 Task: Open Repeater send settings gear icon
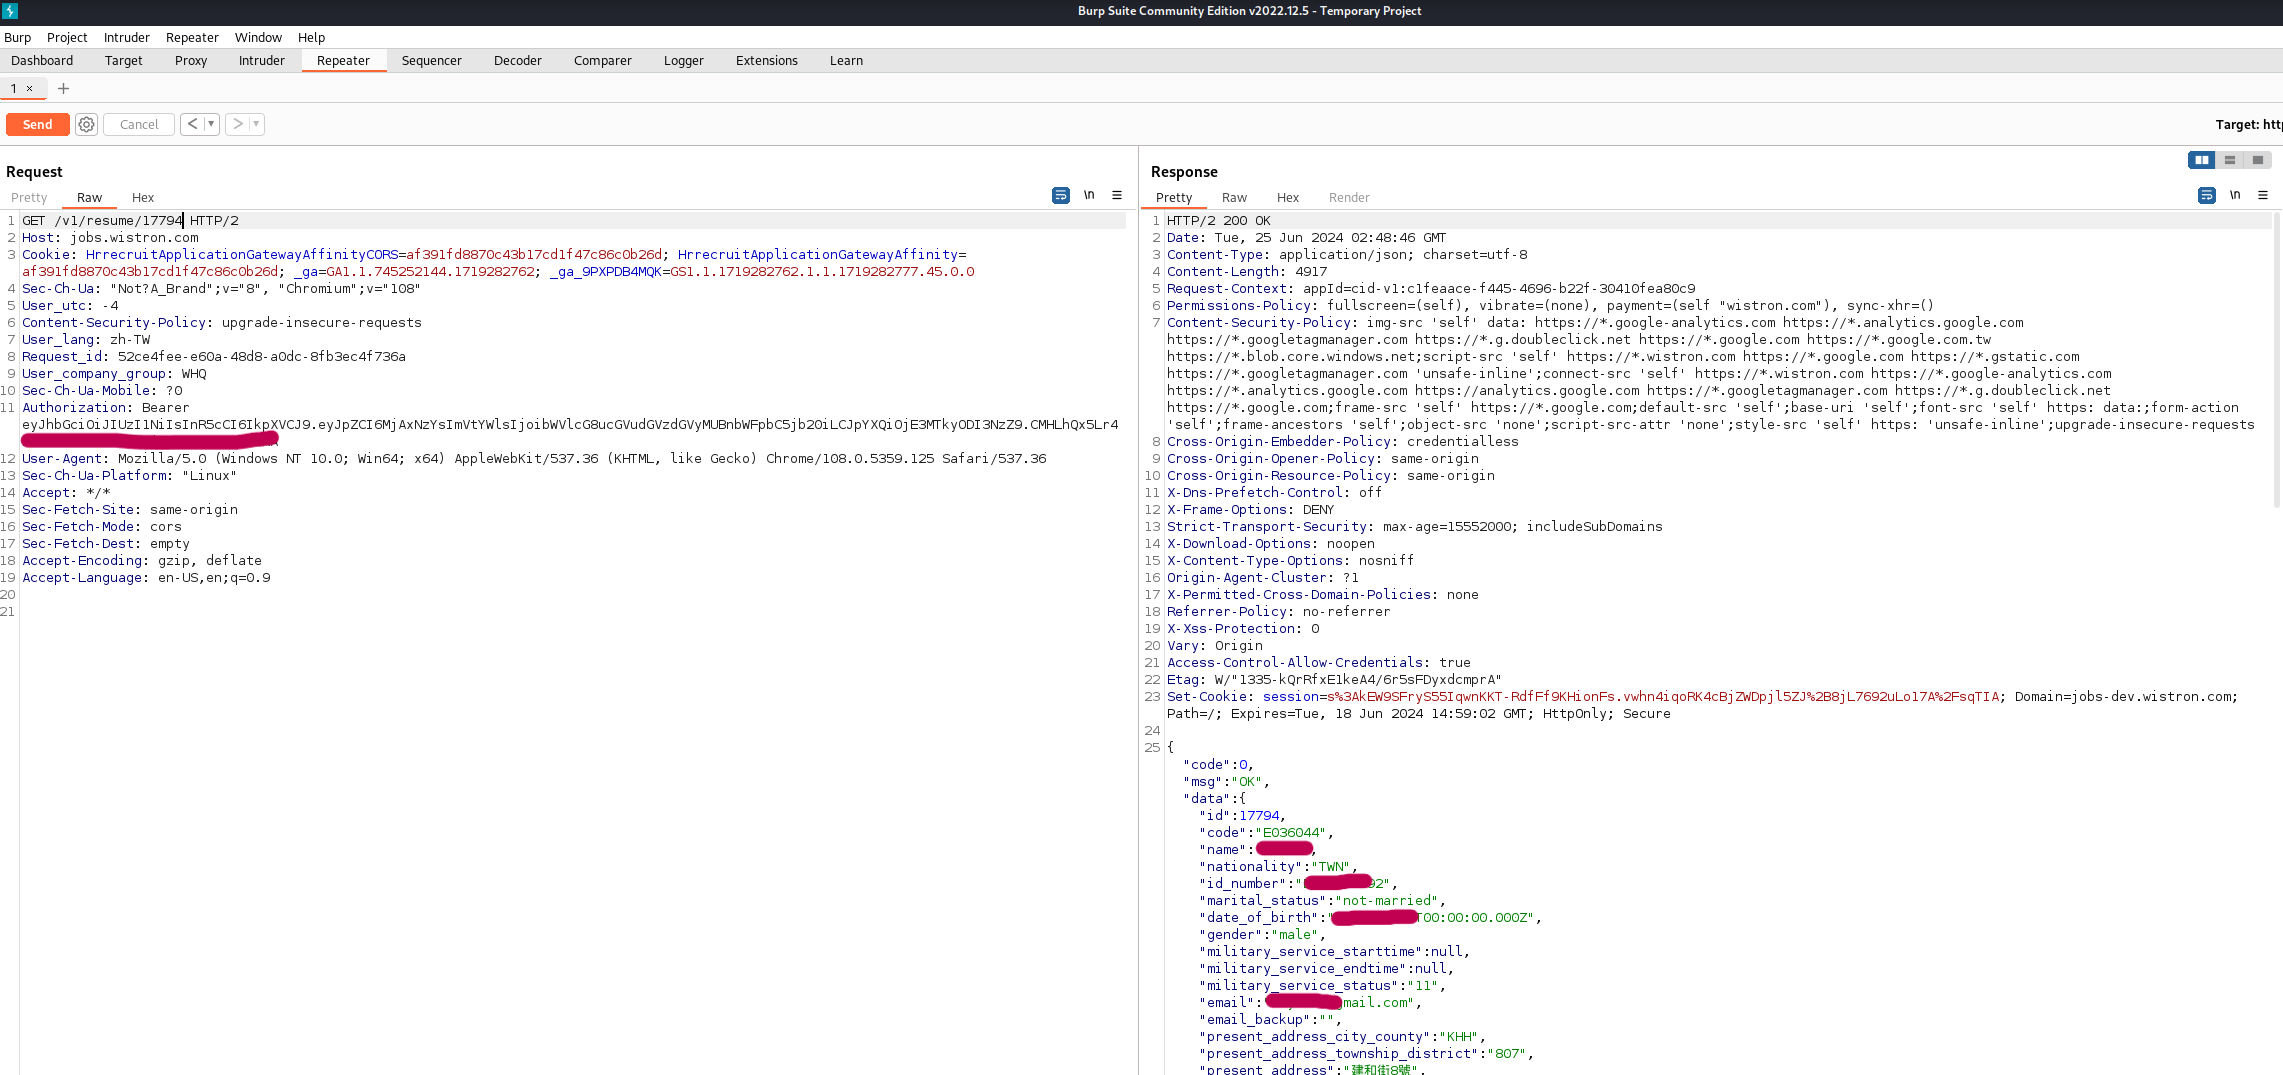pos(87,125)
